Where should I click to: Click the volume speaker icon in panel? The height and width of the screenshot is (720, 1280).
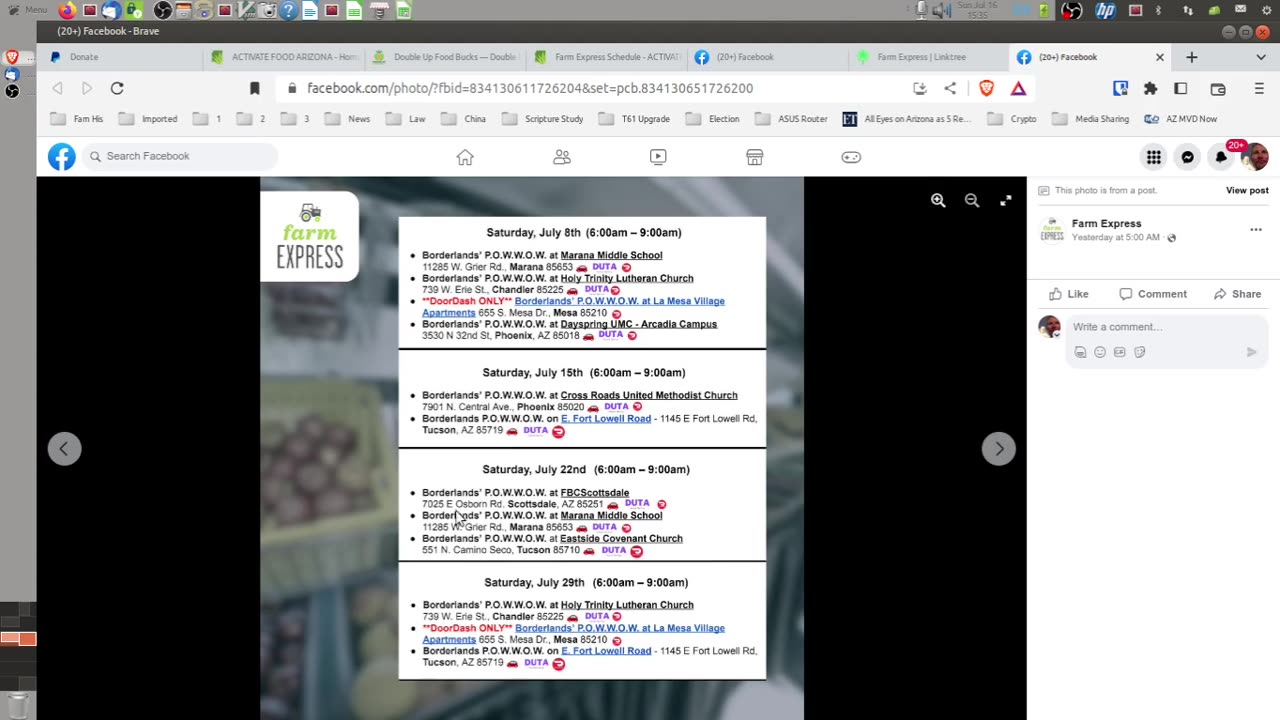click(941, 11)
